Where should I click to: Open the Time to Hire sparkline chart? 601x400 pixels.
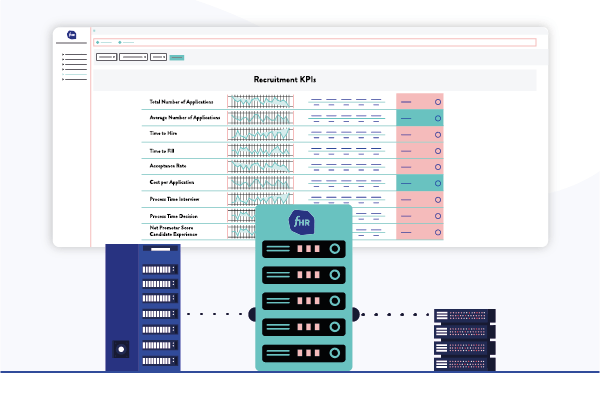tap(260, 134)
